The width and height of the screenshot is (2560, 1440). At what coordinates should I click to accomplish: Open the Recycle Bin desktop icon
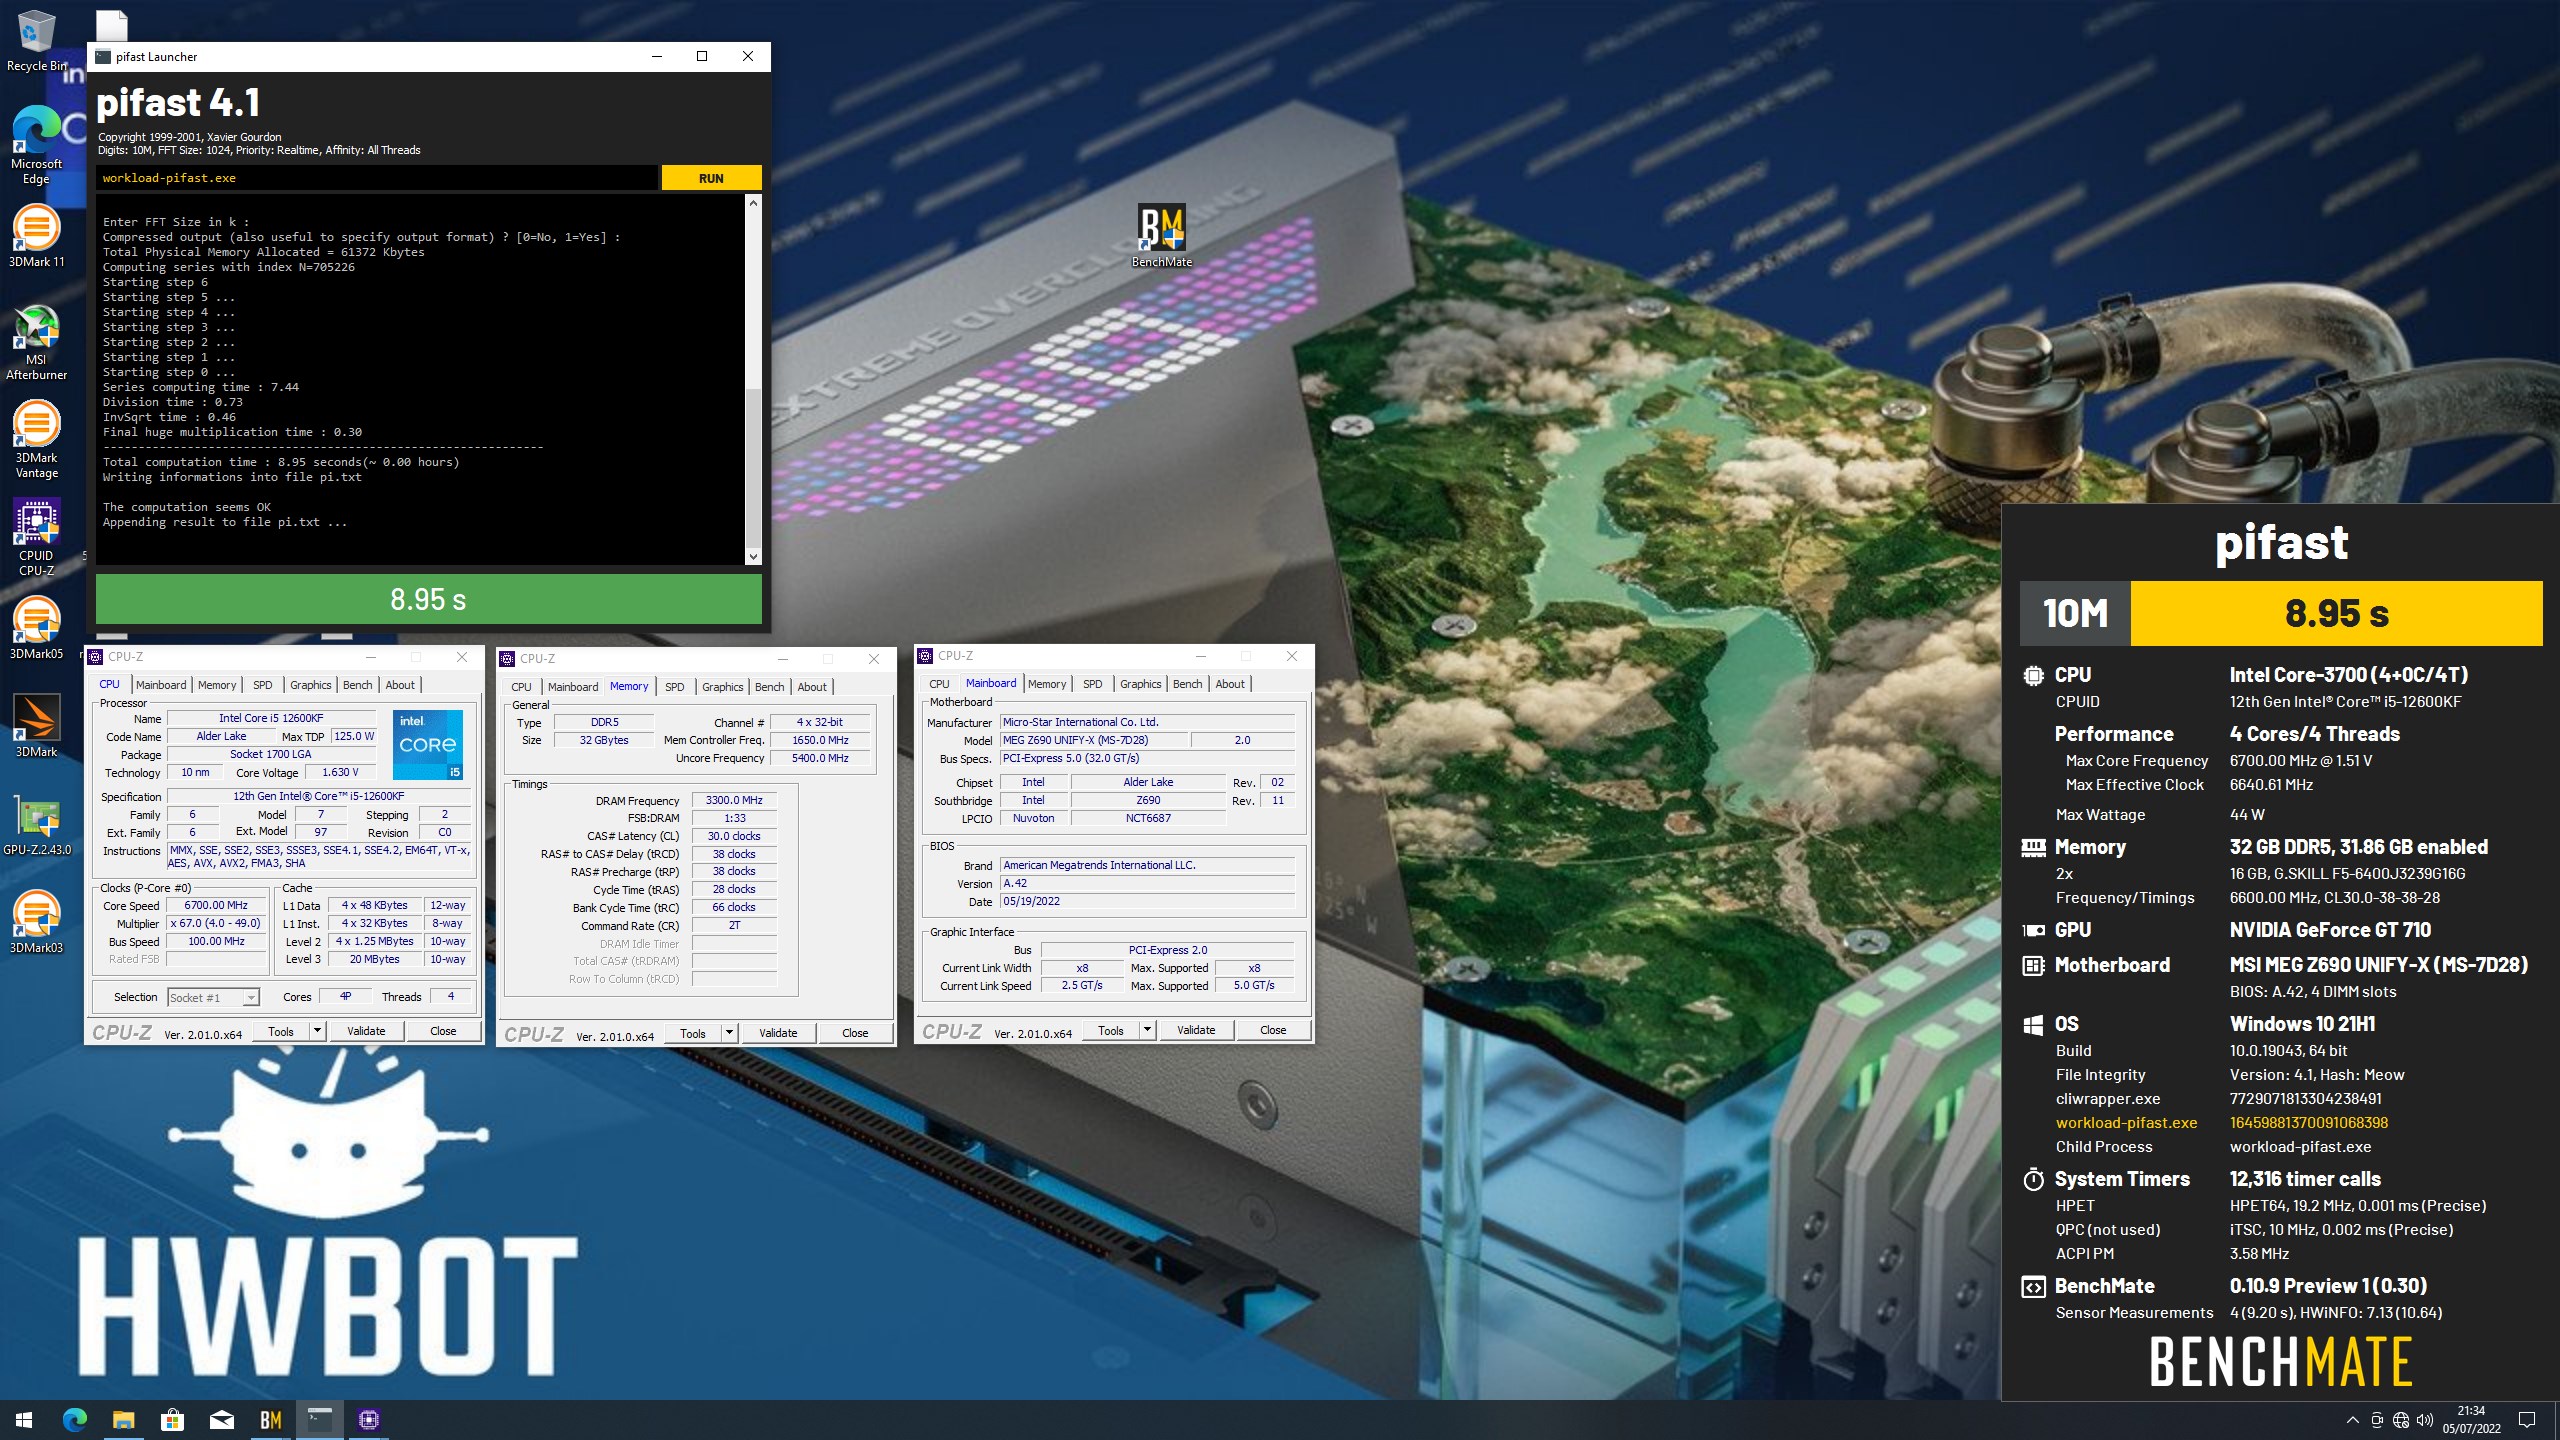click(x=36, y=42)
